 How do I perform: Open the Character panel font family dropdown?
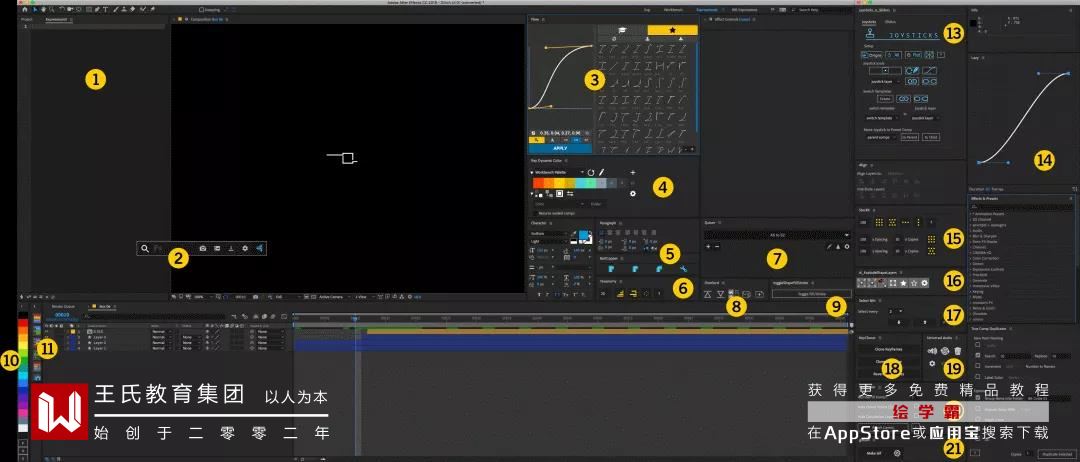(x=549, y=233)
